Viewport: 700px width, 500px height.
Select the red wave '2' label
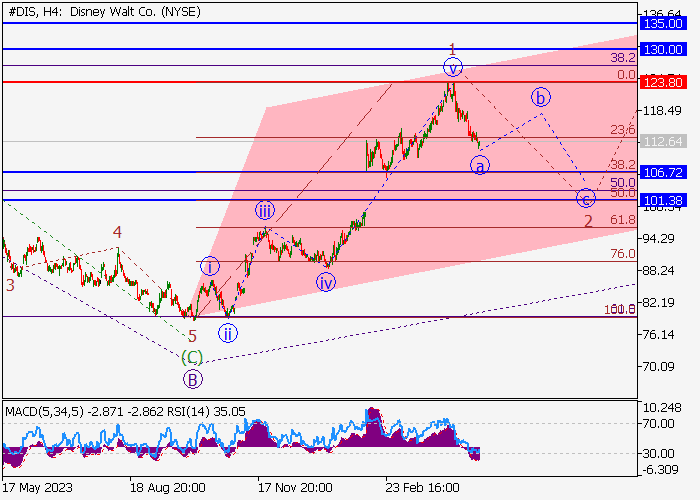point(588,221)
